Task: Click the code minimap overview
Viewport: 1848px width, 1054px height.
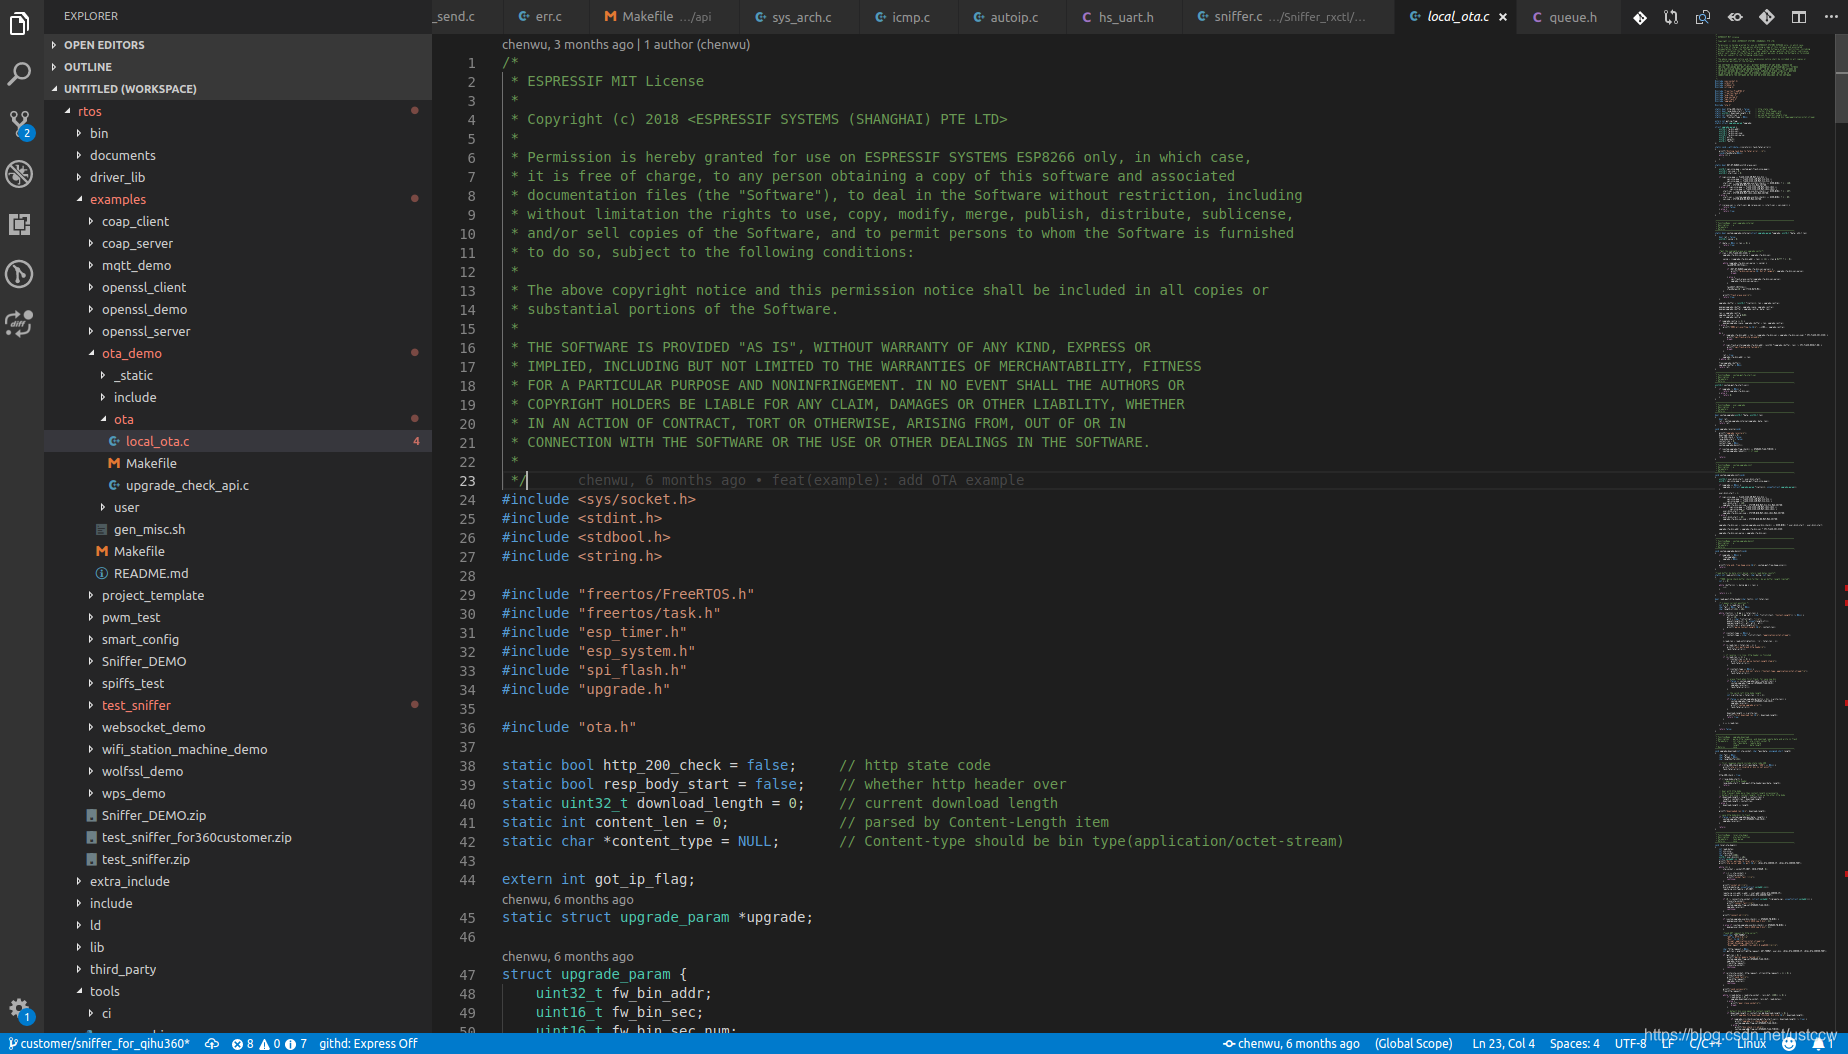Action: pos(1774,533)
